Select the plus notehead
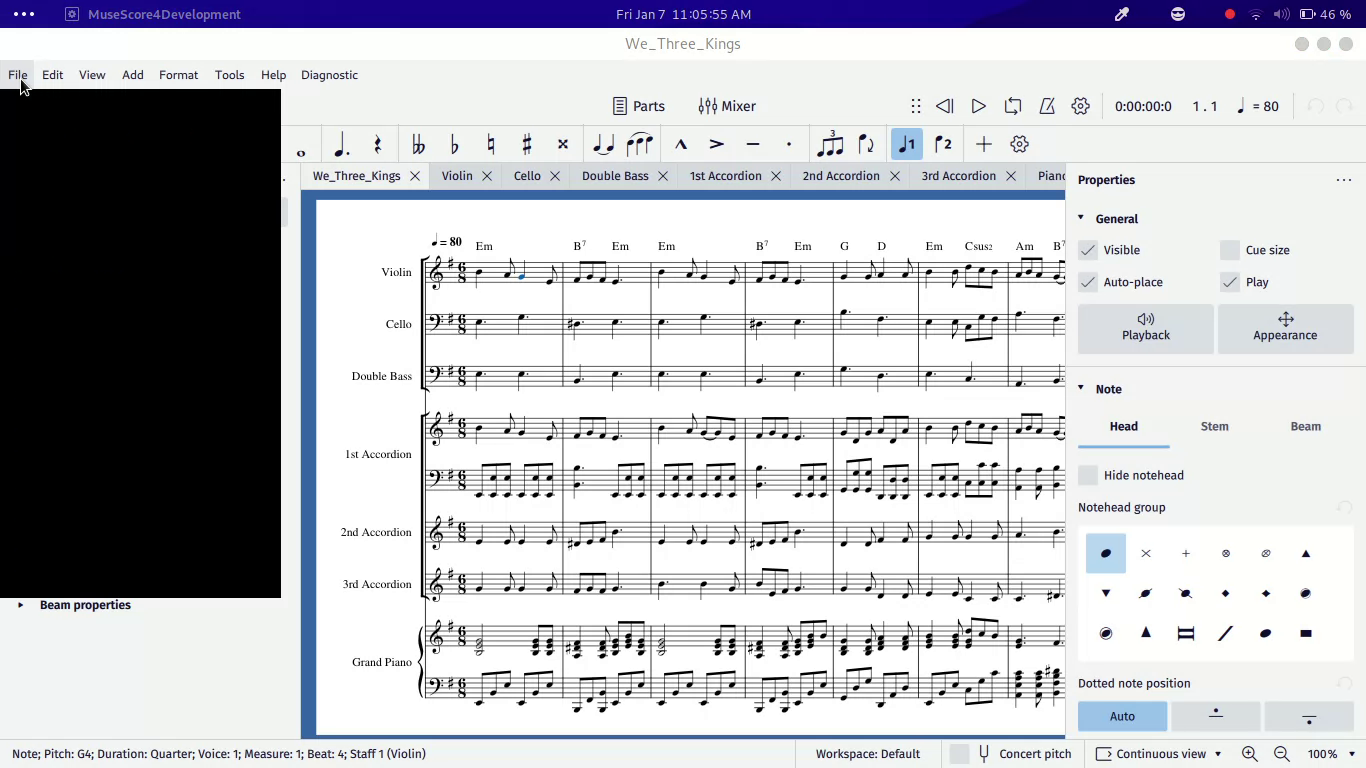The width and height of the screenshot is (1366, 768). pos(1186,553)
